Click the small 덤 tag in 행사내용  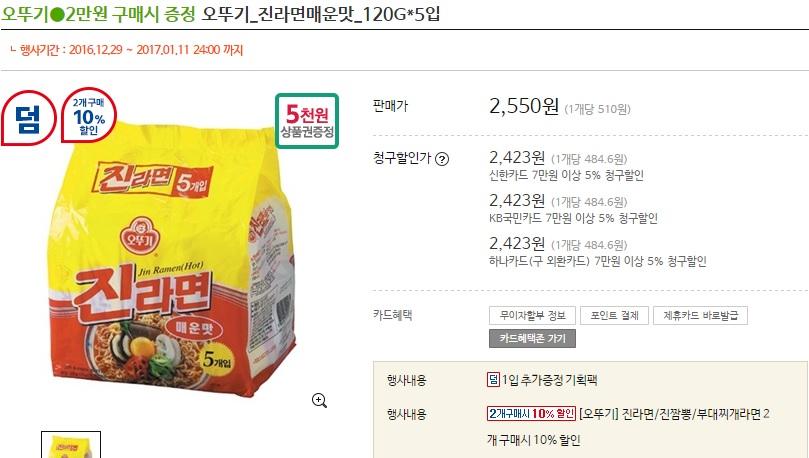pyautogui.click(x=493, y=380)
